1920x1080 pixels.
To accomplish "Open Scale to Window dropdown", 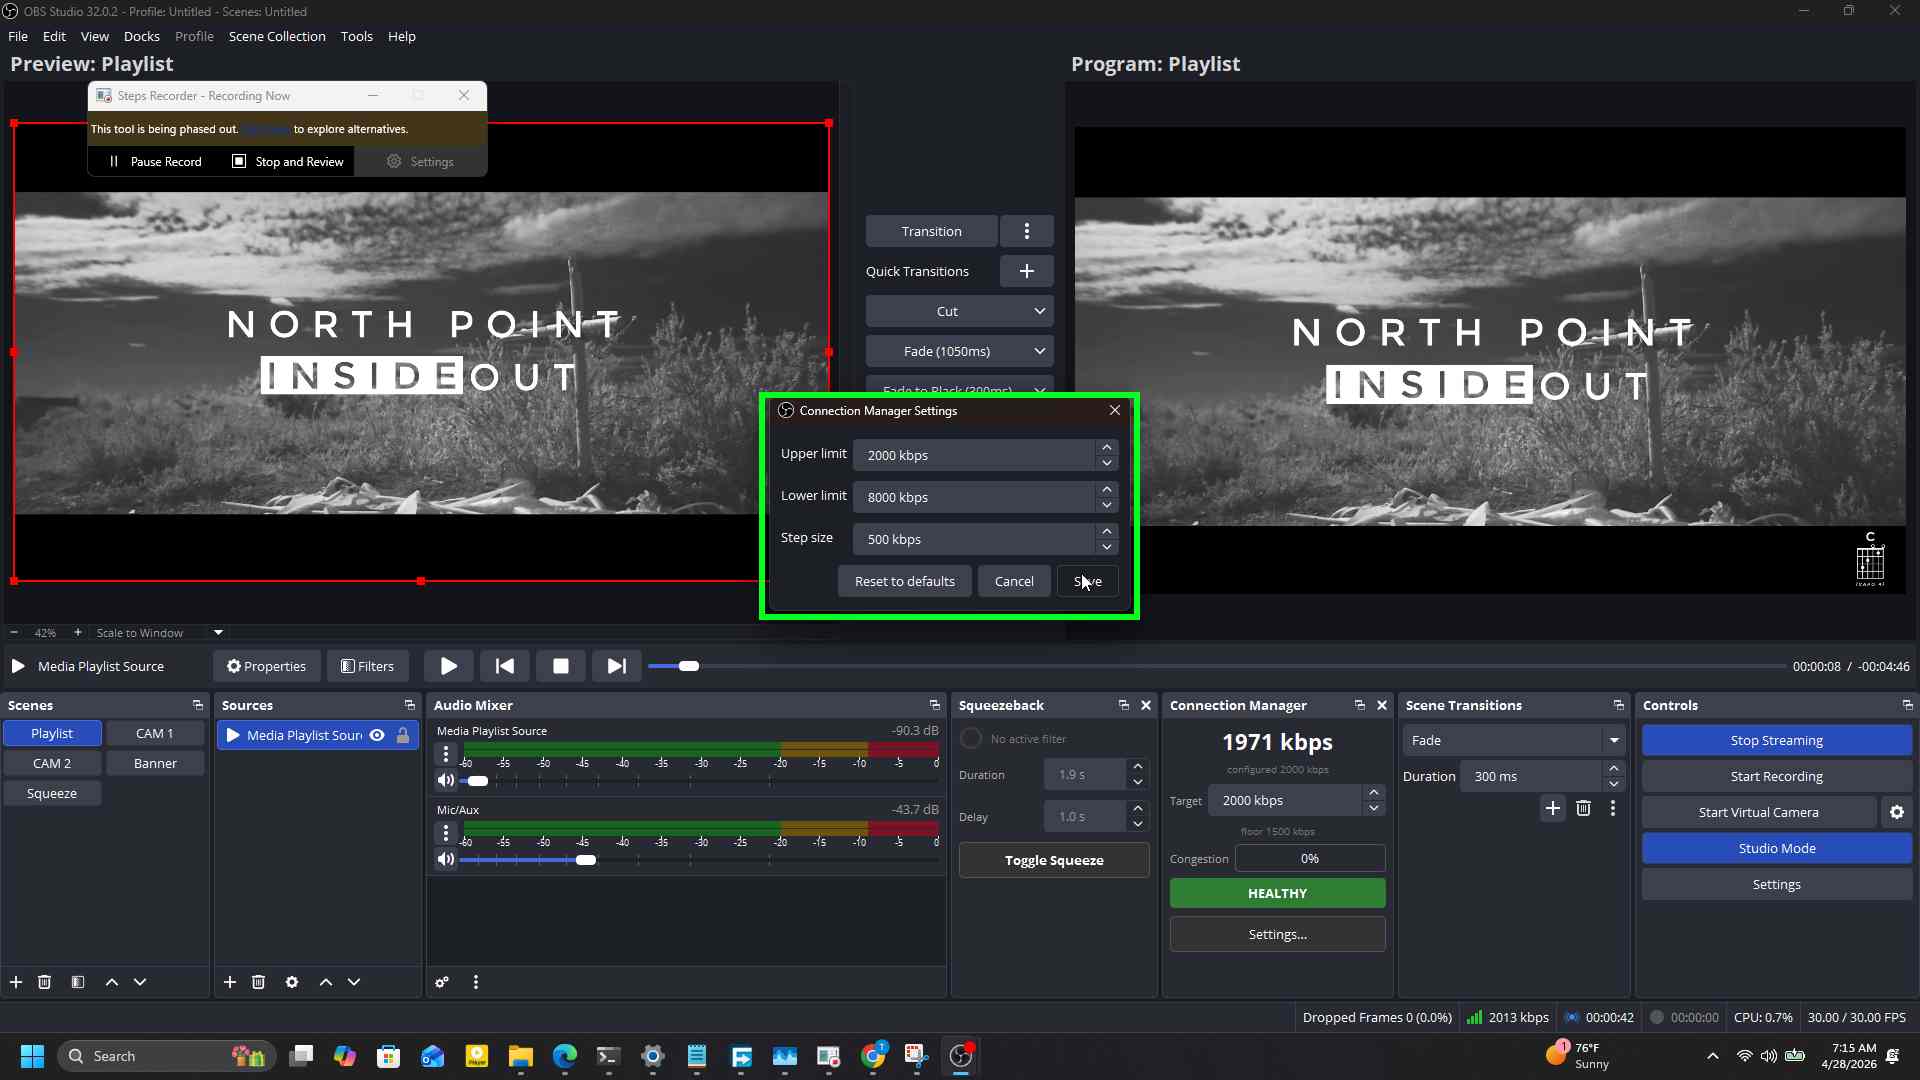I will pyautogui.click(x=218, y=632).
